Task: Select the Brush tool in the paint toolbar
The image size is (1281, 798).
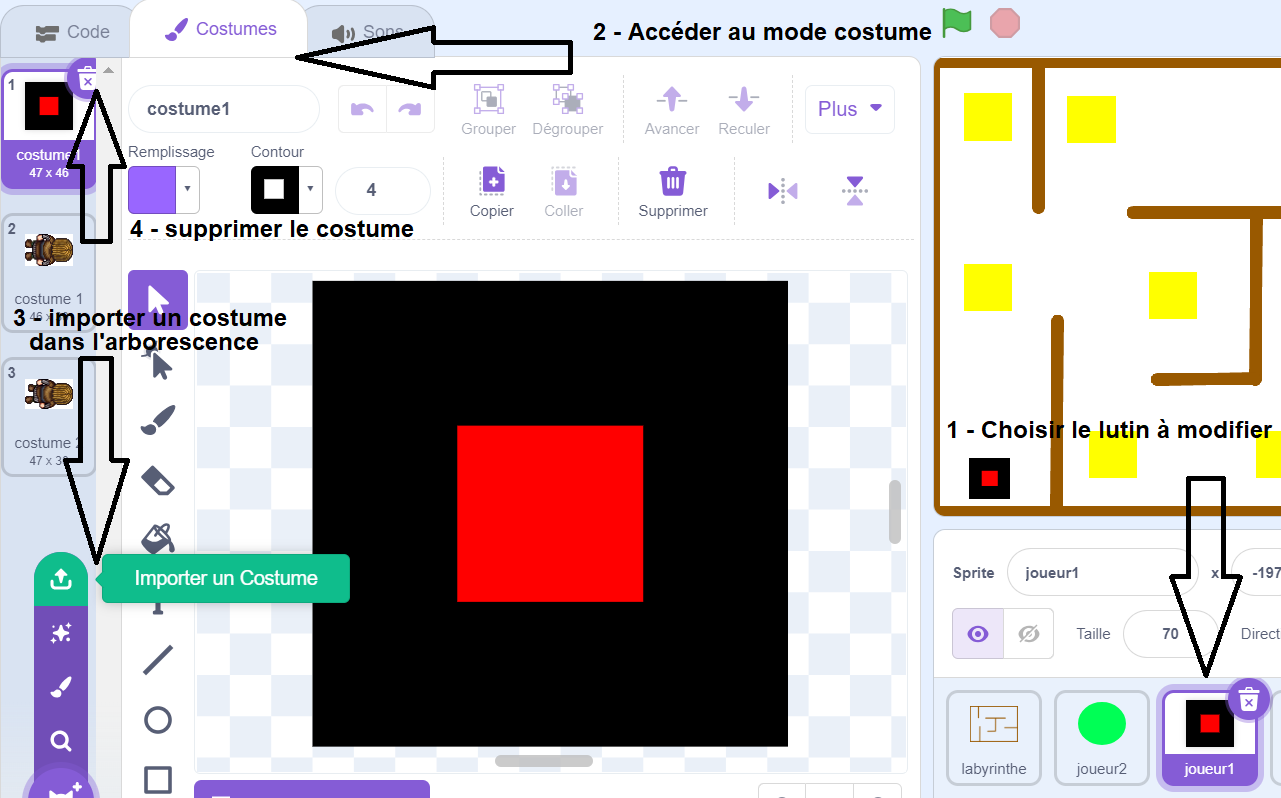Action: tap(158, 420)
